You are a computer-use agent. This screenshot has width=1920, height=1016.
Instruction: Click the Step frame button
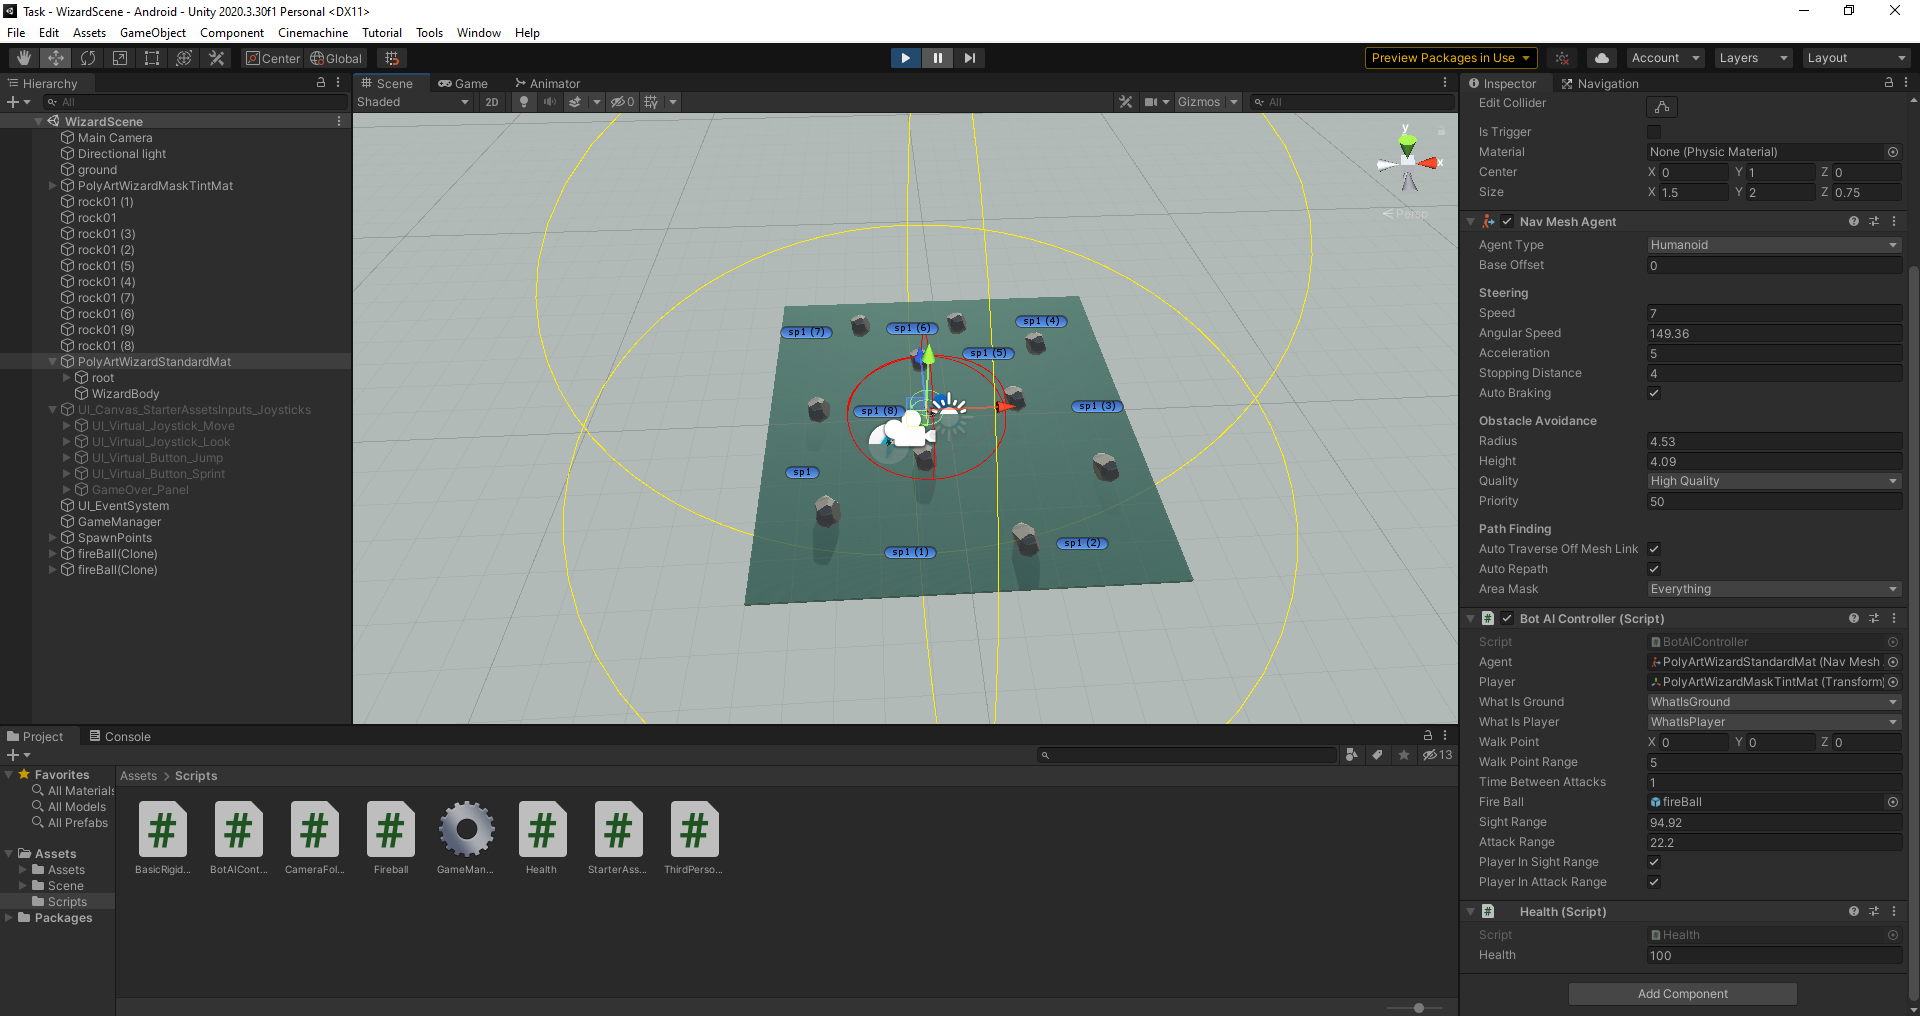(969, 58)
